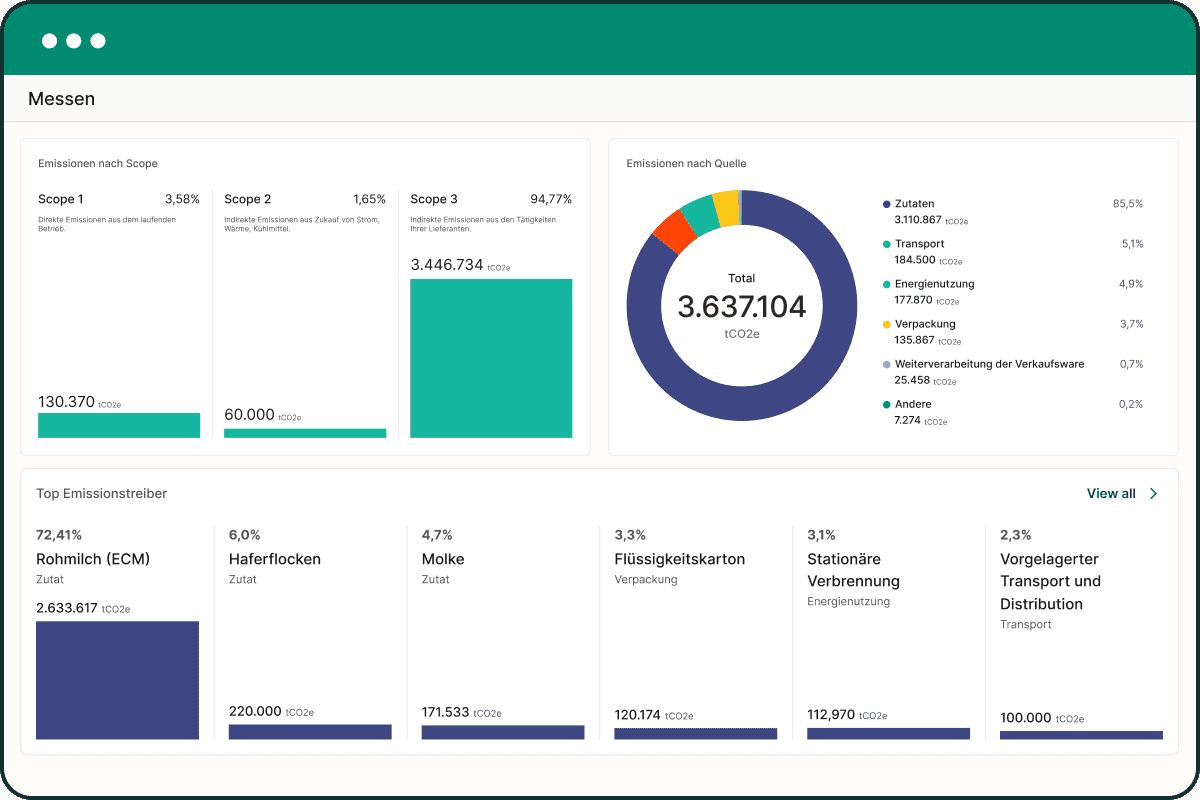
Task: Click the 184.500 Transport value
Action: (x=914, y=260)
